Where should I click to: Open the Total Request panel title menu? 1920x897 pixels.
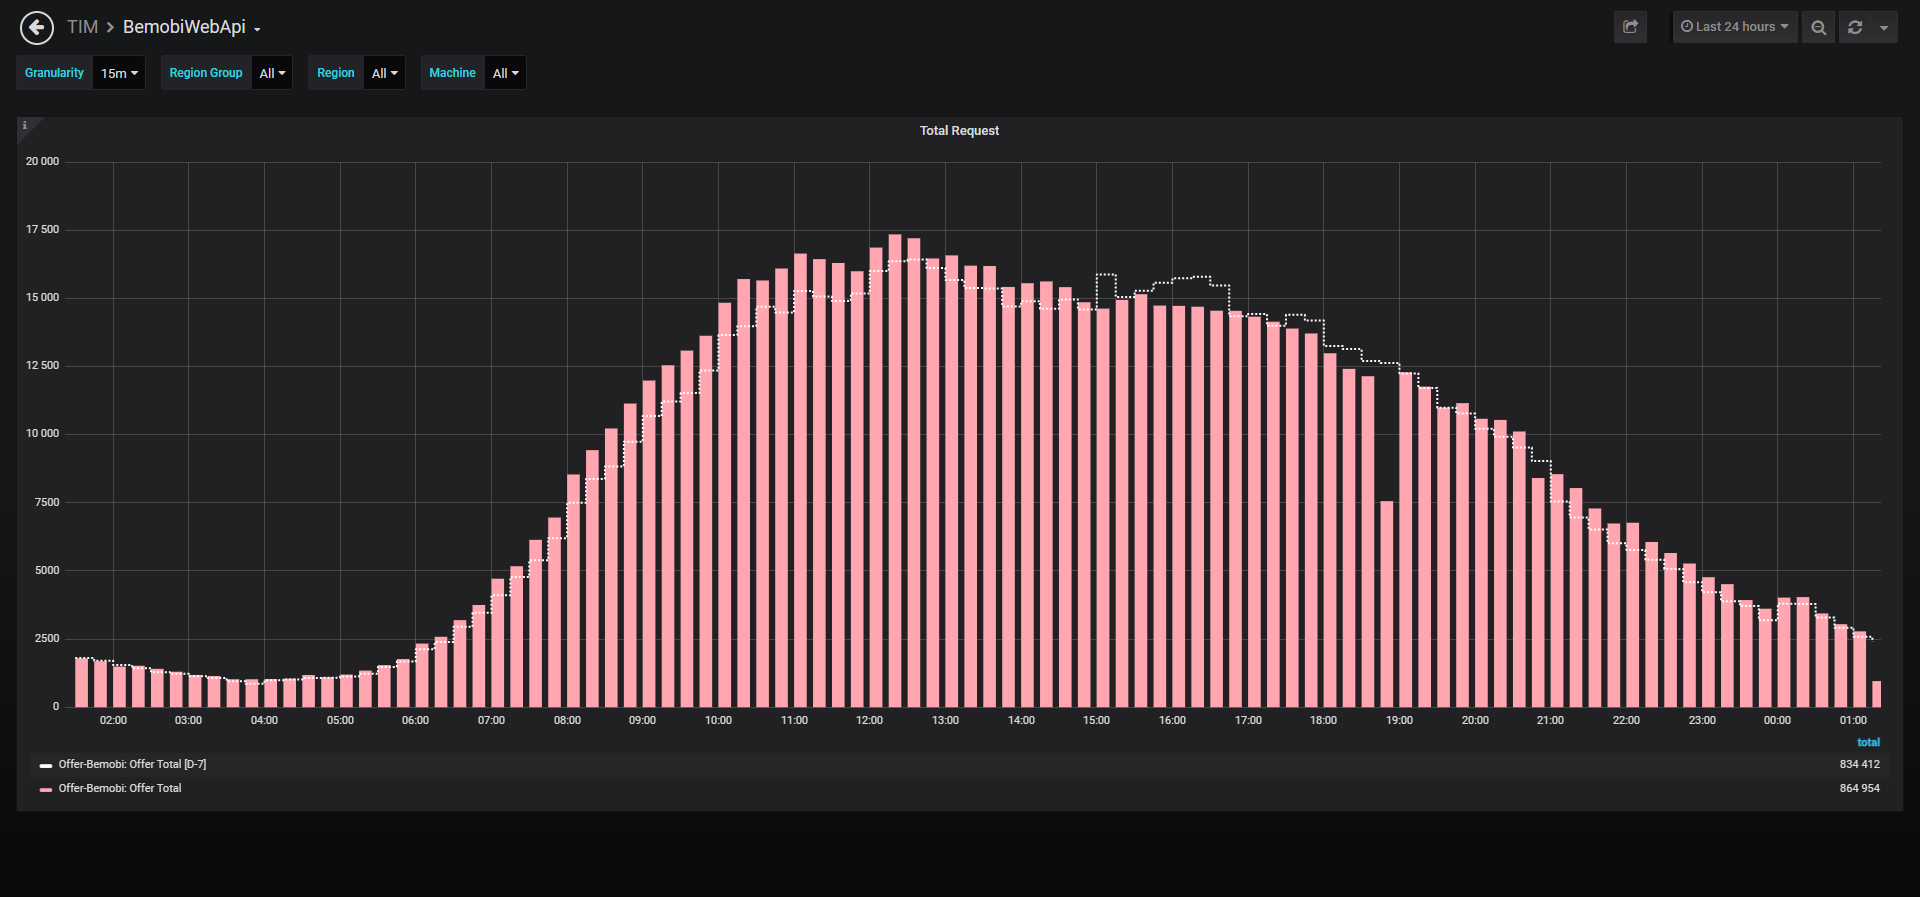coord(959,131)
